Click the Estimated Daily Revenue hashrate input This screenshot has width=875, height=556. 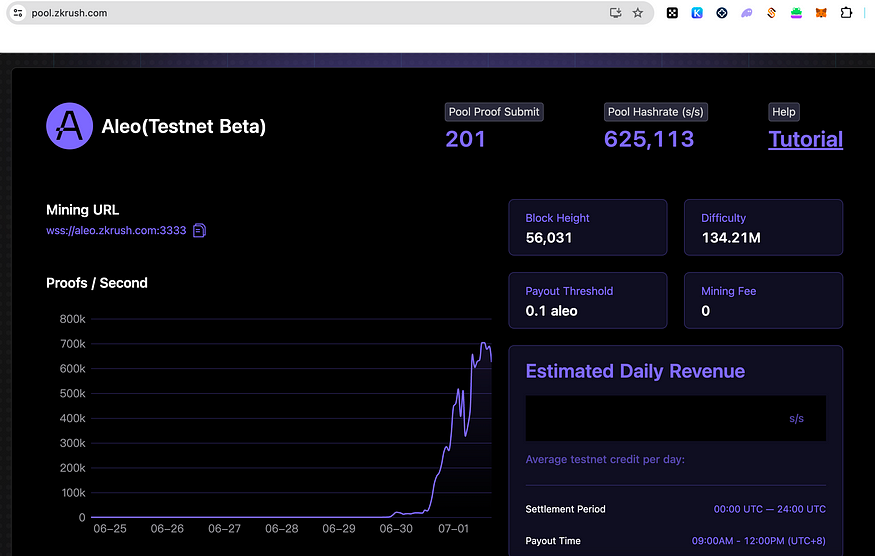tap(675, 419)
